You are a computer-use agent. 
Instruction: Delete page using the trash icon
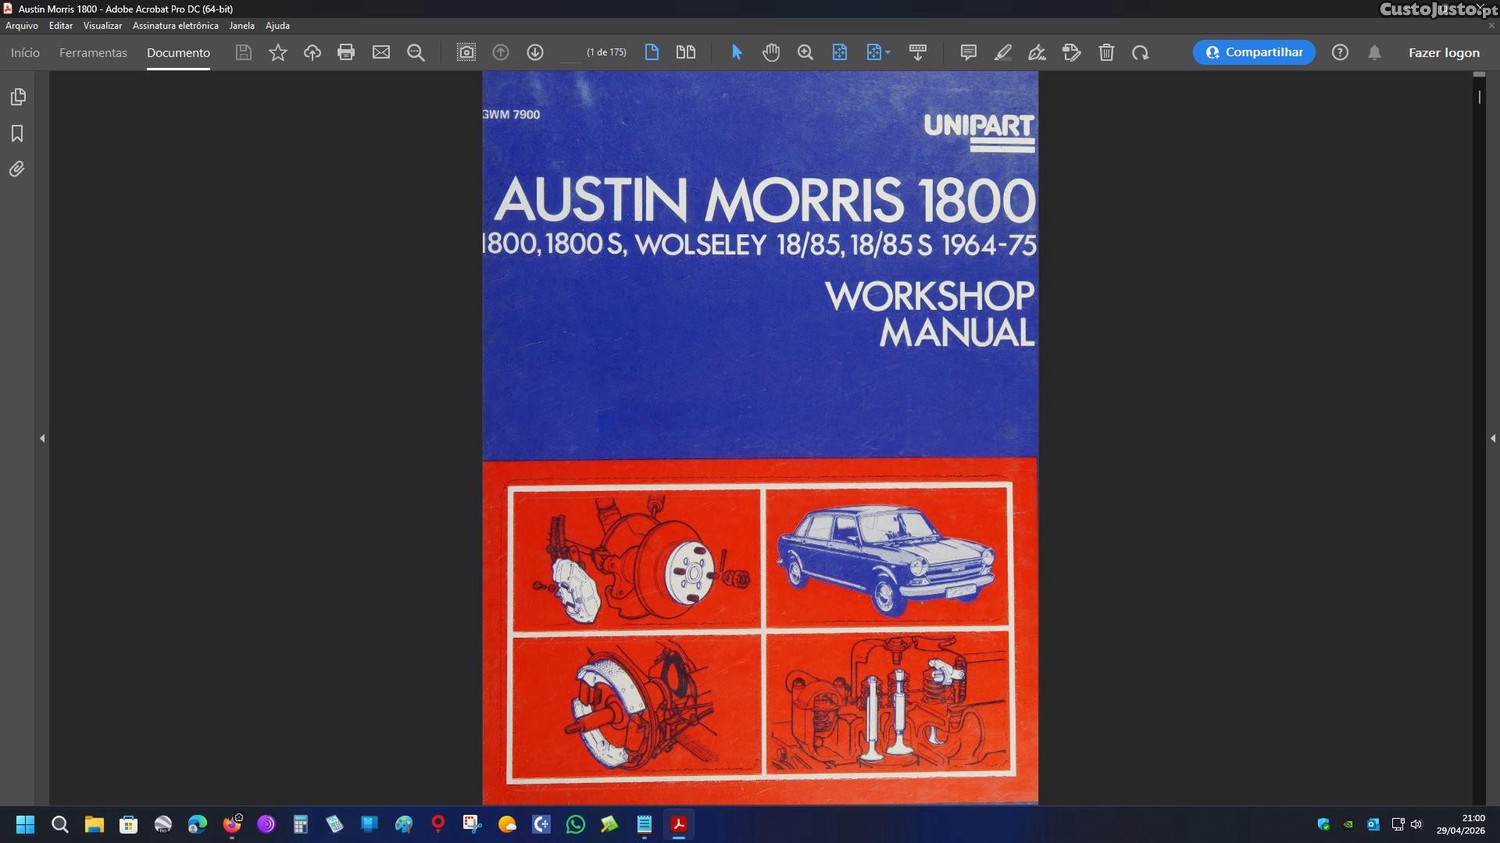[x=1106, y=53]
